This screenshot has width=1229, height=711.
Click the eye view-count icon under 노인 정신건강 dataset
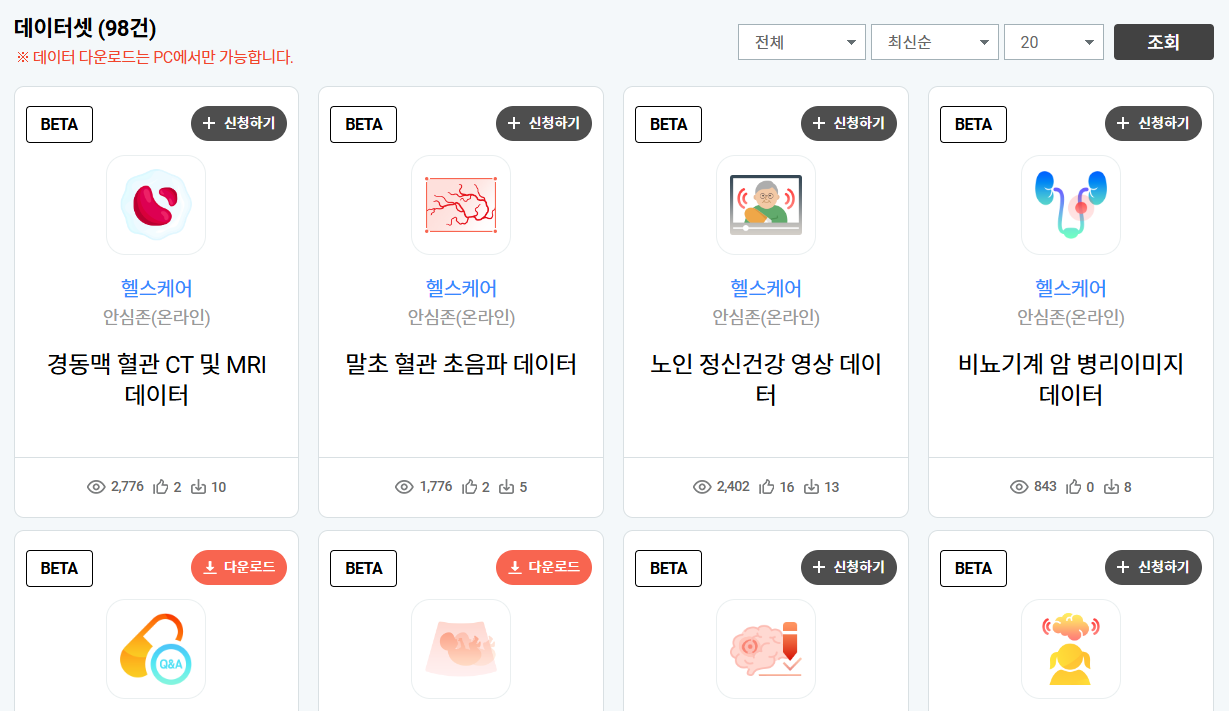701,487
